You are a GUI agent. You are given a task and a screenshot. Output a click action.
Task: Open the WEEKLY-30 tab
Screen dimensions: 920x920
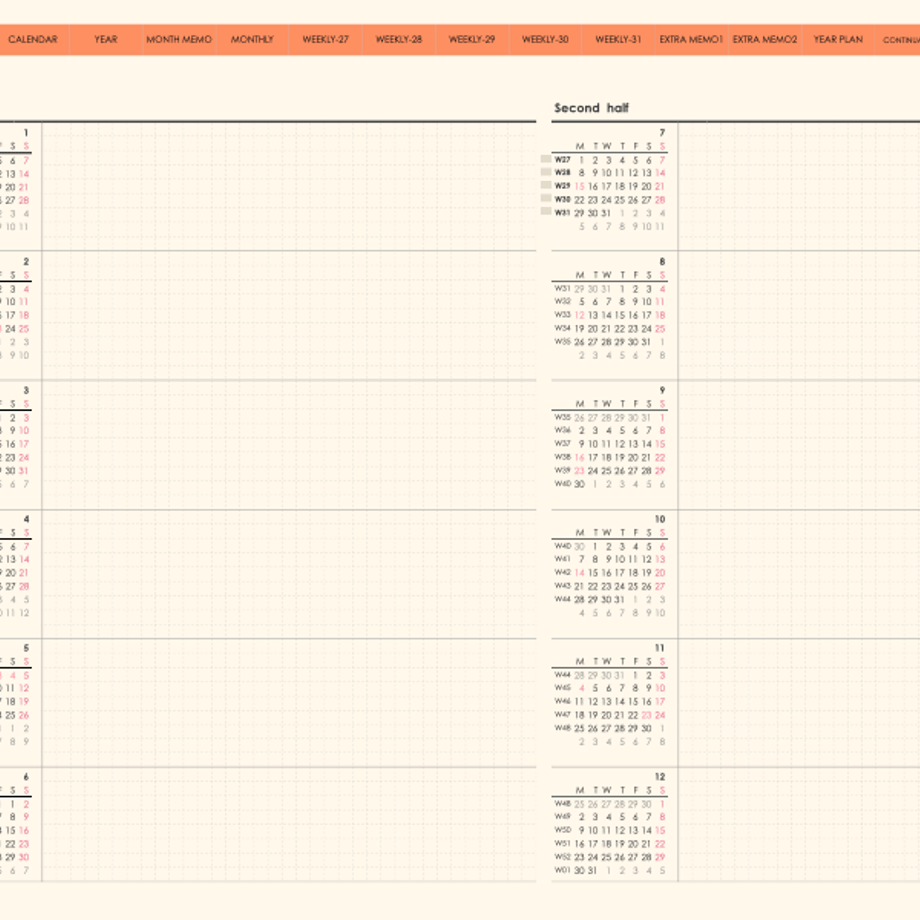545,39
